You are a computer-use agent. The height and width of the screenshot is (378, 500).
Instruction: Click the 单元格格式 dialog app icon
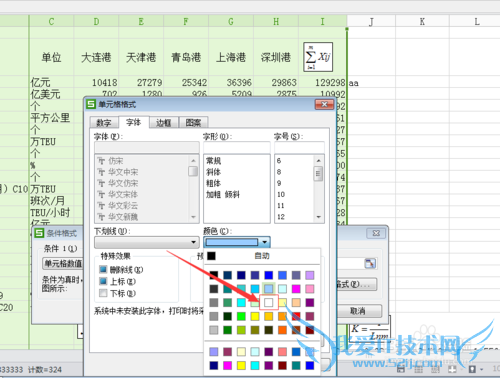[x=91, y=104]
